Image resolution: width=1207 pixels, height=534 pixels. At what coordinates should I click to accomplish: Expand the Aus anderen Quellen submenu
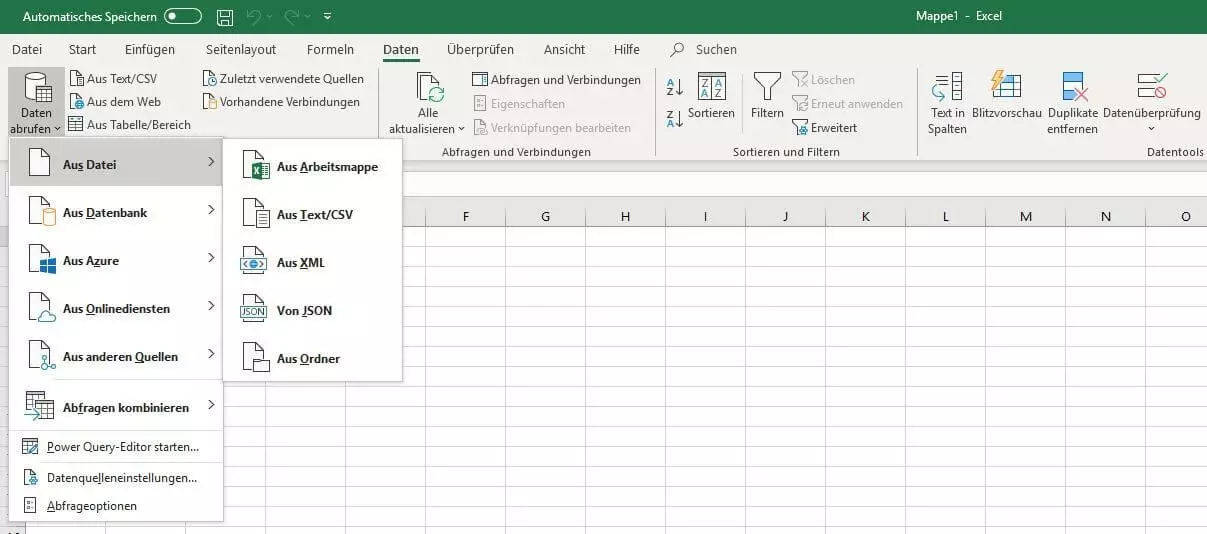point(116,356)
